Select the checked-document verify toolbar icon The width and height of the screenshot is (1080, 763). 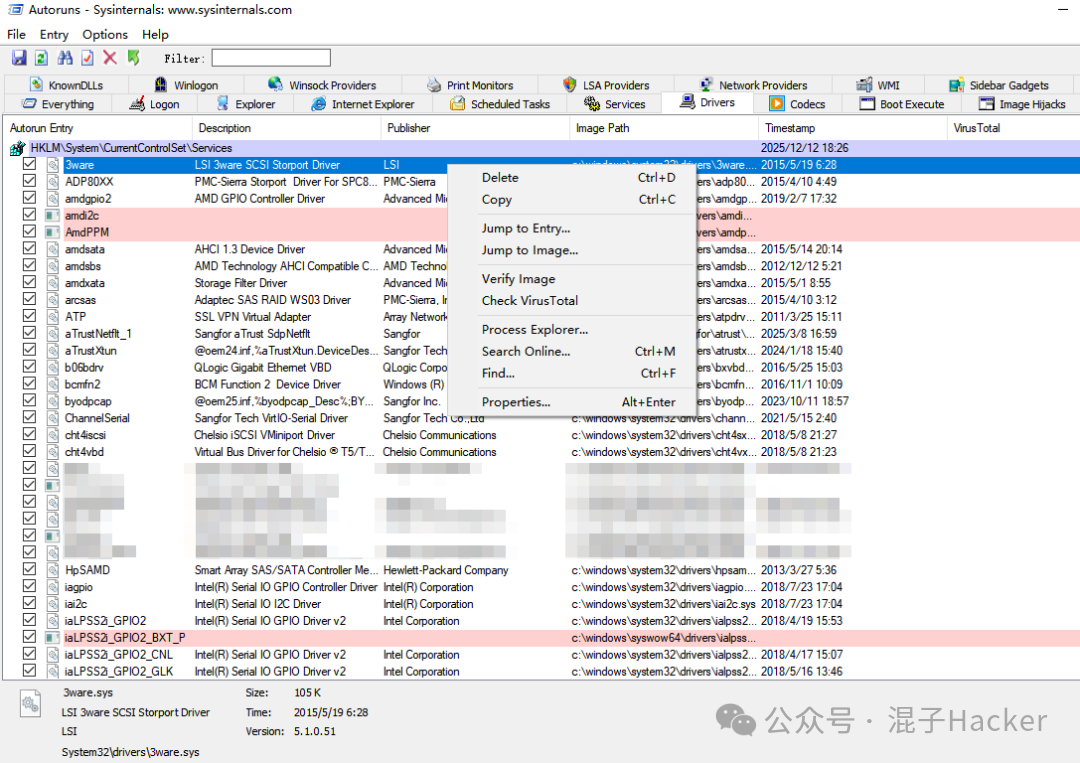click(87, 57)
